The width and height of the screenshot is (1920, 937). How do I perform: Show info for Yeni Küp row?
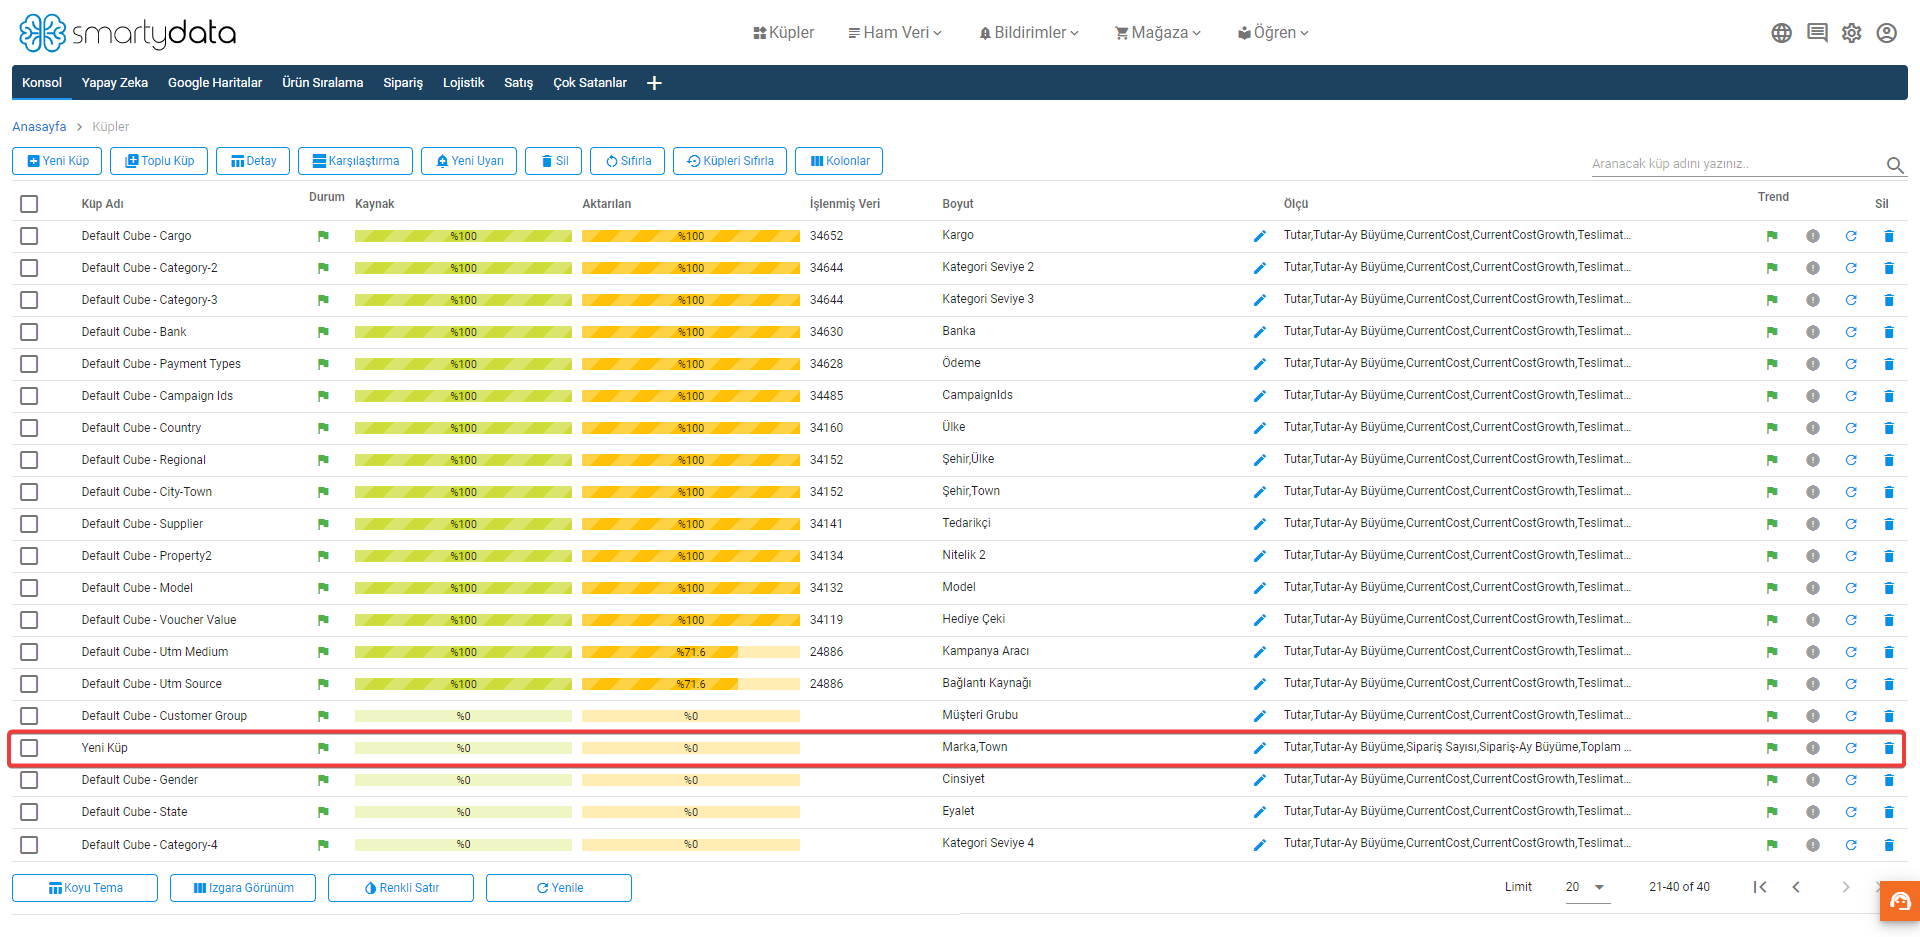(x=1813, y=748)
